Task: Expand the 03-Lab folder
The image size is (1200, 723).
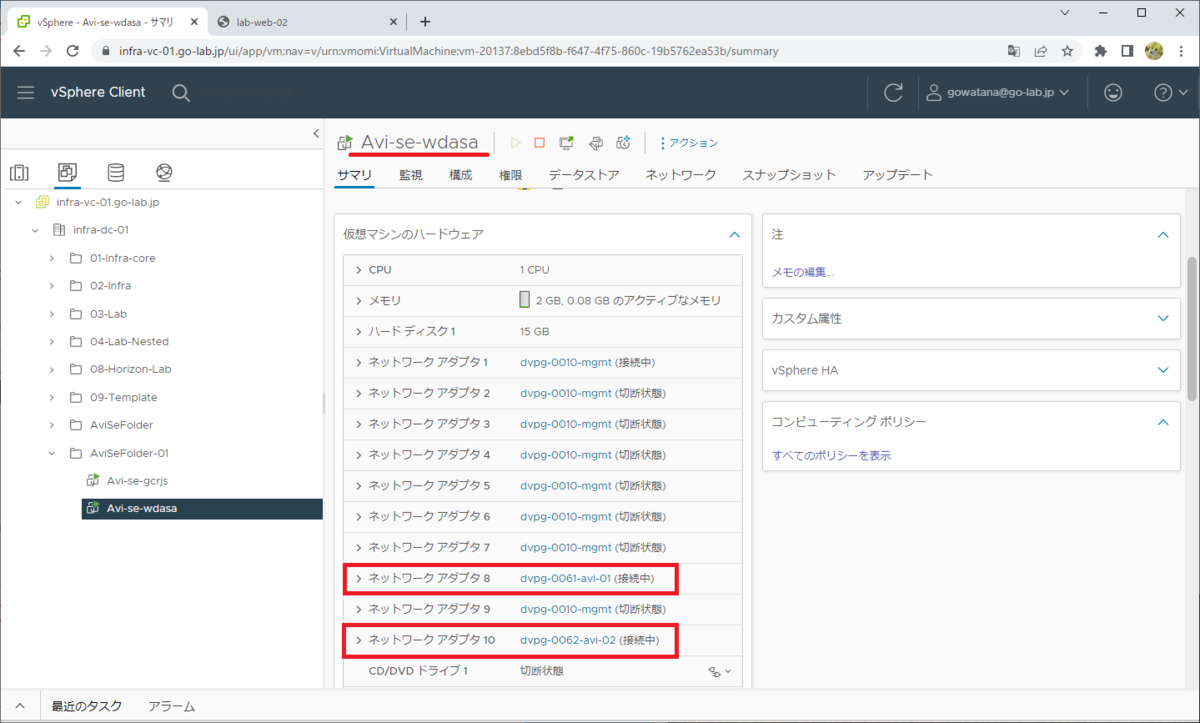Action: tap(52, 314)
